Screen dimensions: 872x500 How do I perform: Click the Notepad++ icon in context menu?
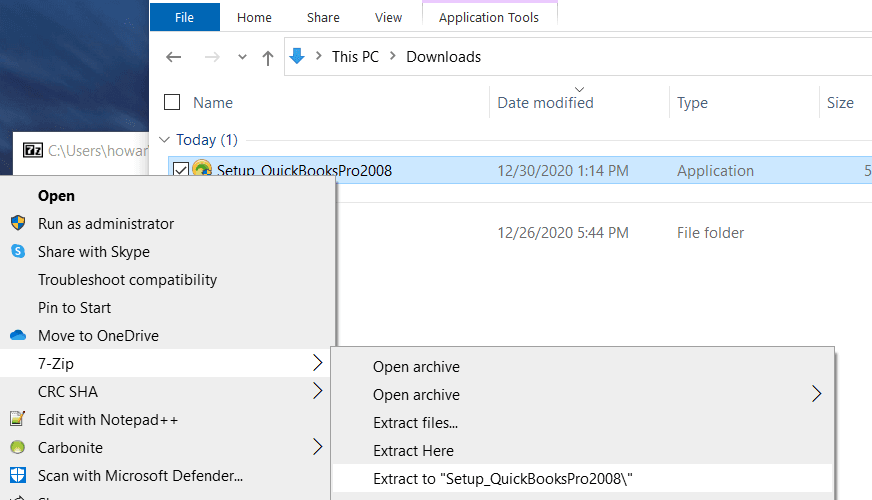pyautogui.click(x=18, y=418)
